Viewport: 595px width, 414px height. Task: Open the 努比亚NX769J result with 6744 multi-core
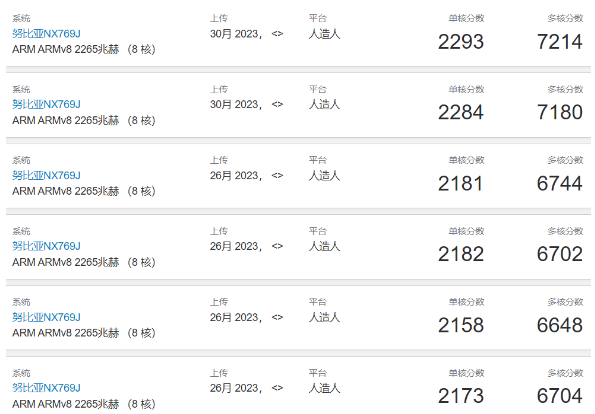(46, 175)
